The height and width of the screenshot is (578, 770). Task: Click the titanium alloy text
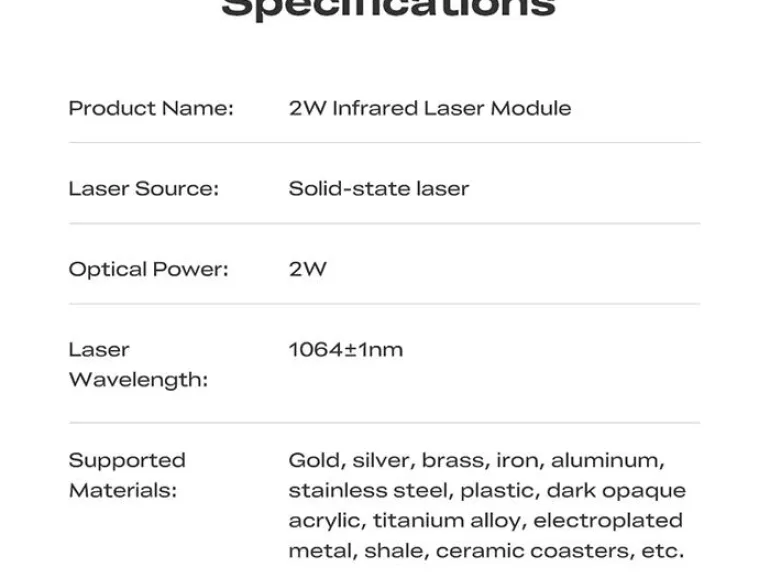pyautogui.click(x=449, y=521)
